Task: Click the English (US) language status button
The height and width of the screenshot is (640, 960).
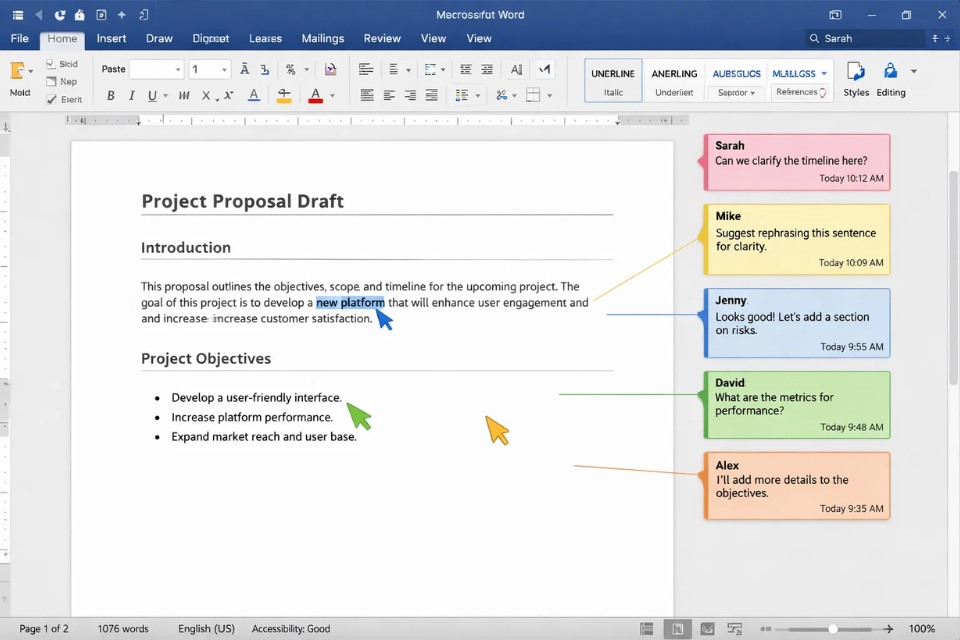Action: coord(205,628)
